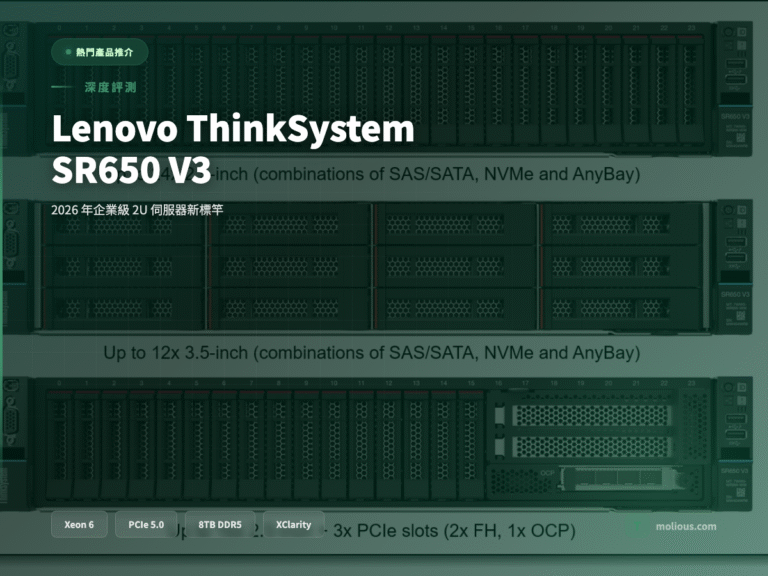This screenshot has height=576, width=768.
Task: Click the PCIe 5.0 tag
Action: (x=146, y=525)
